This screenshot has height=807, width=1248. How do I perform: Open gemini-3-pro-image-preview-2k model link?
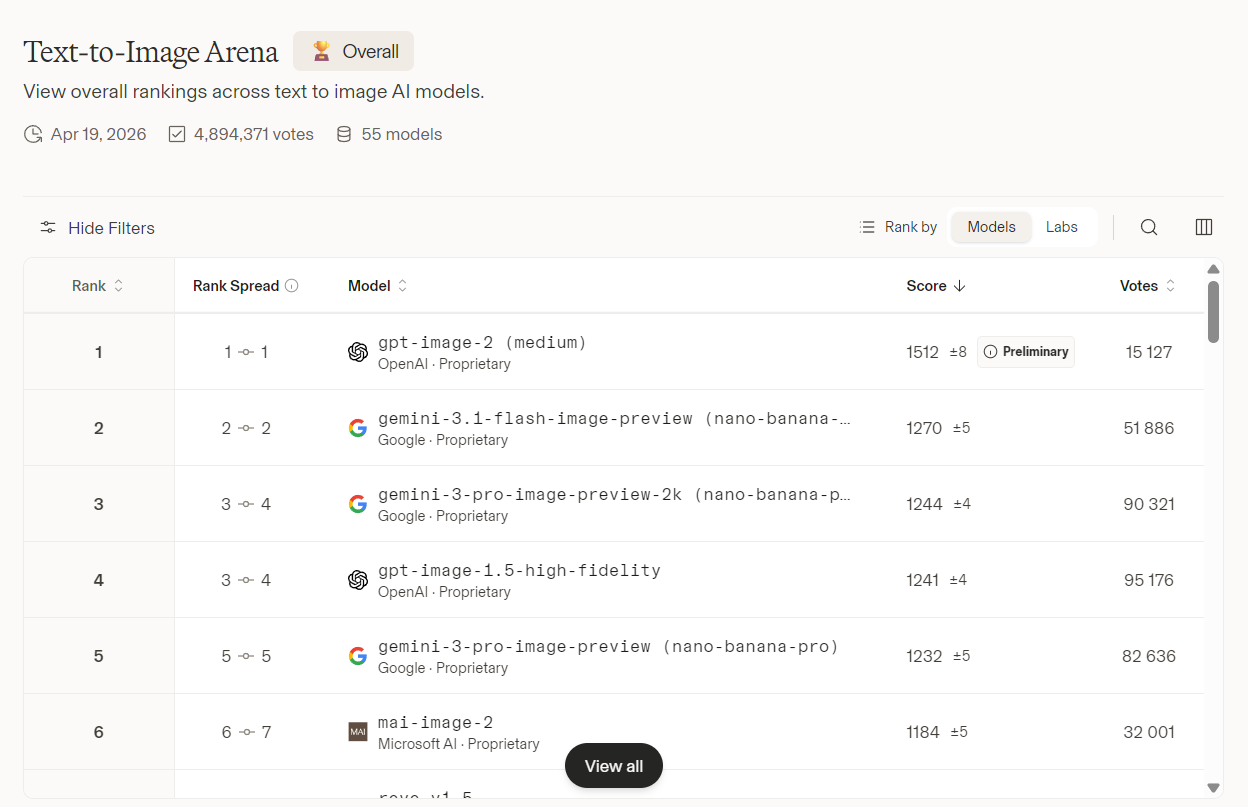(x=614, y=495)
